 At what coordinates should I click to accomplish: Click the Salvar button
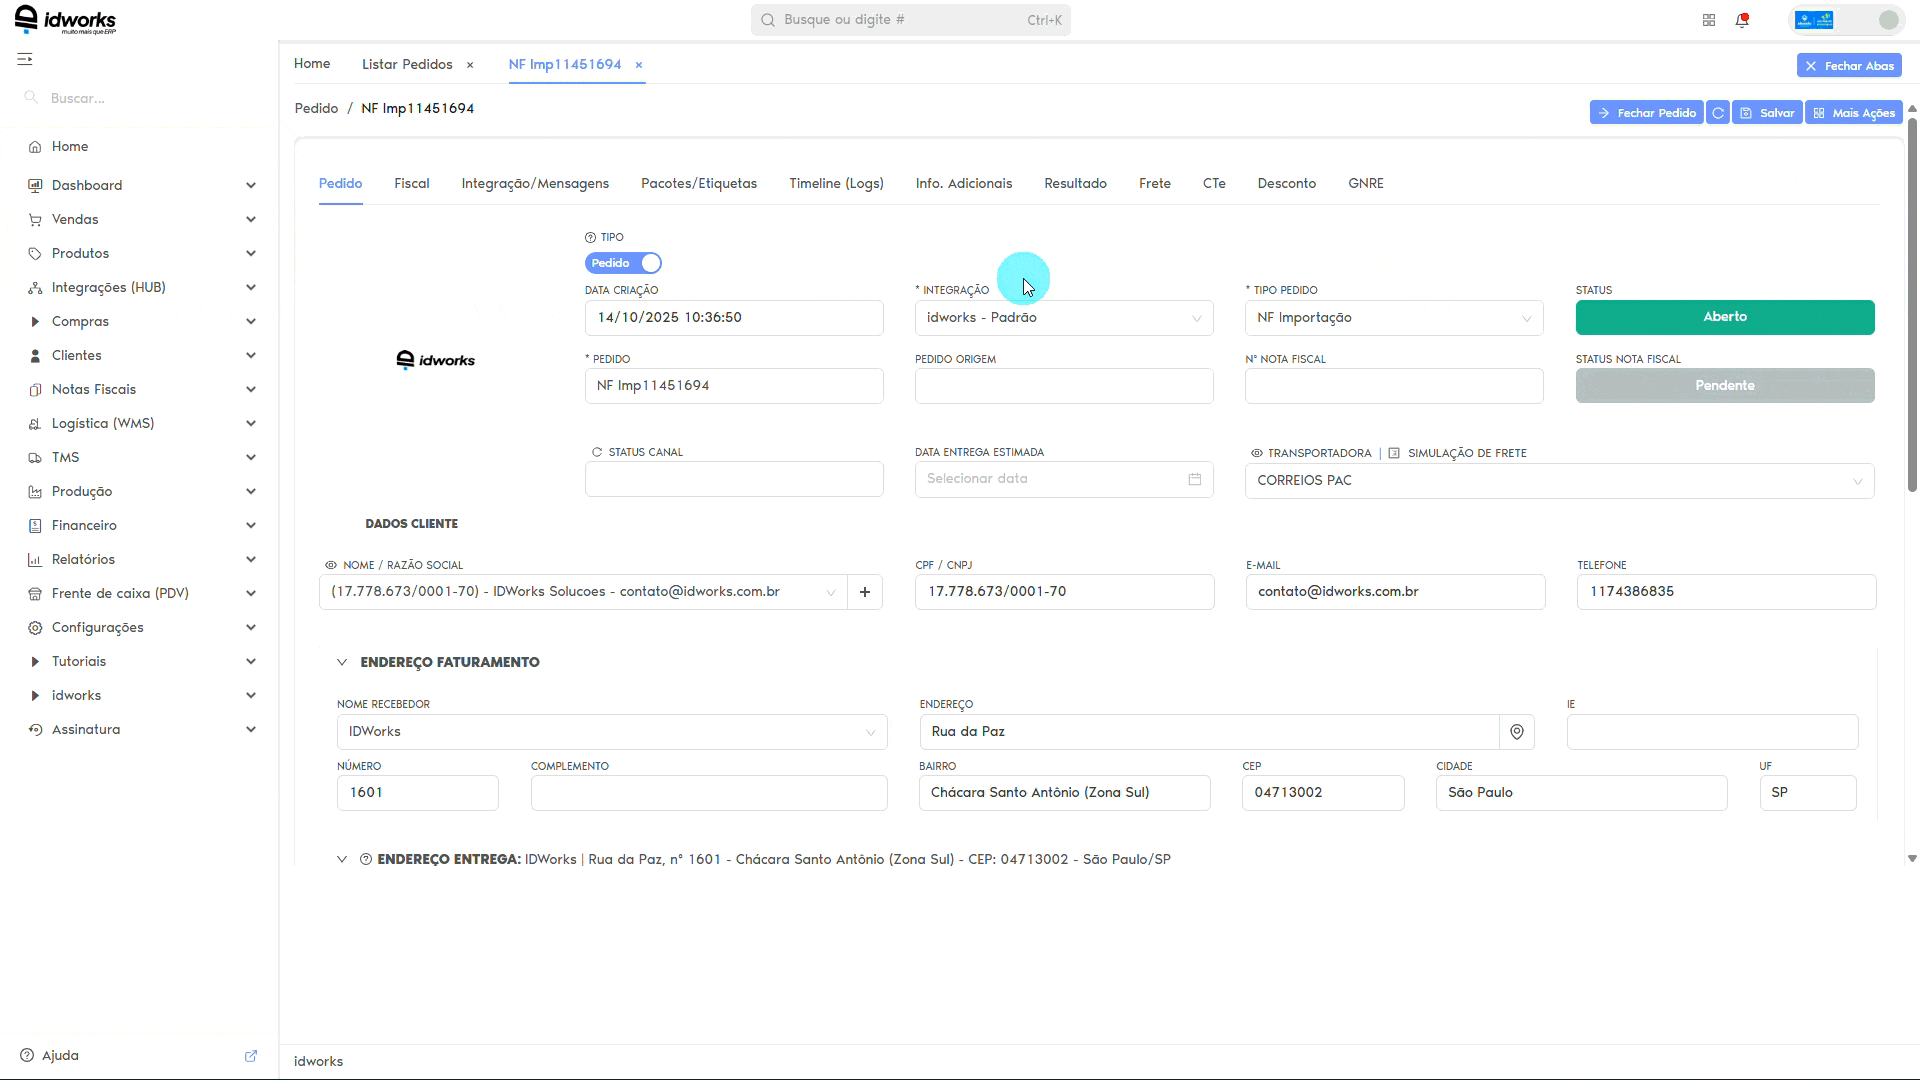(1767, 113)
